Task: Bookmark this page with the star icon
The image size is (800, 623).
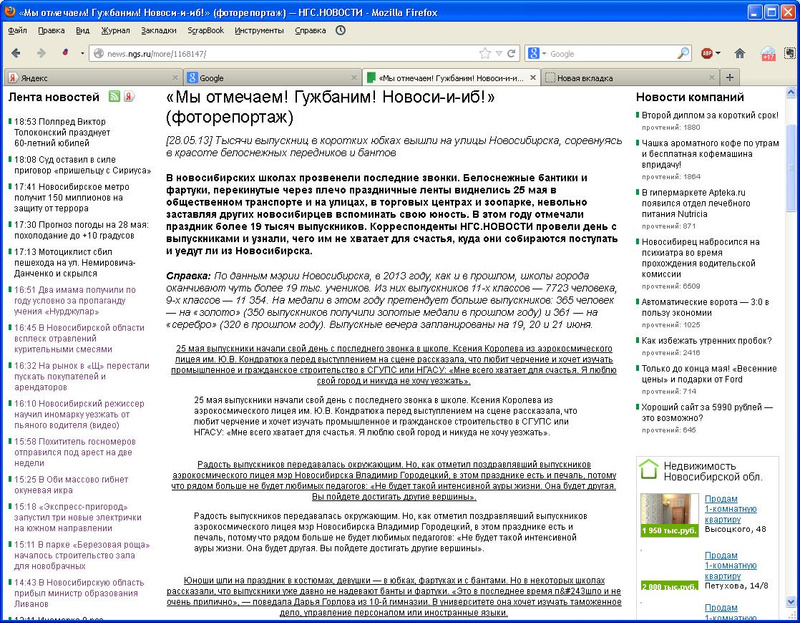Action: tap(485, 53)
